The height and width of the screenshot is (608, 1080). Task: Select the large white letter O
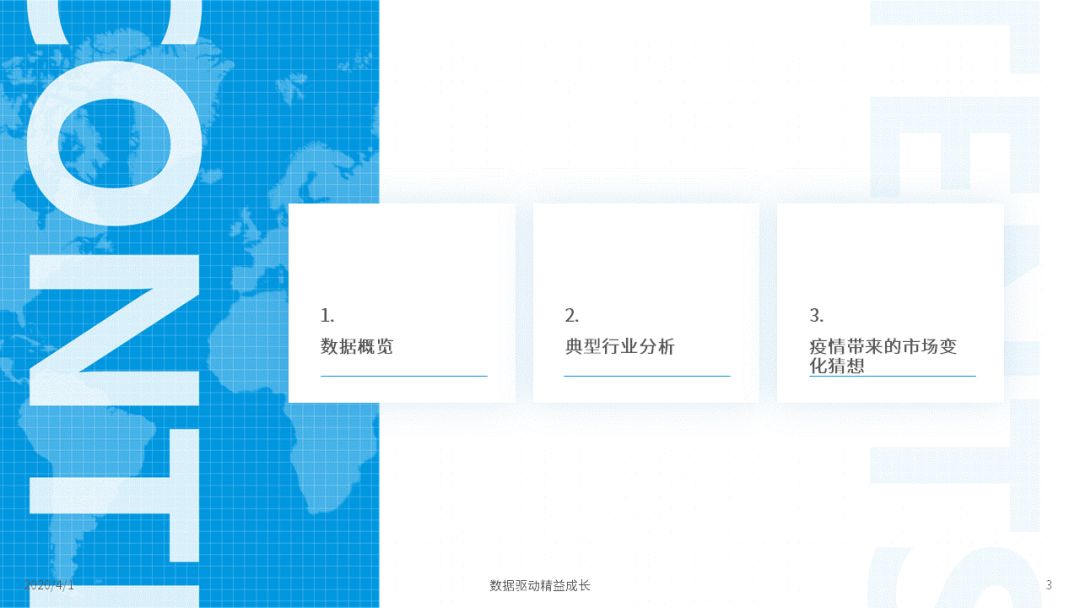(x=114, y=143)
